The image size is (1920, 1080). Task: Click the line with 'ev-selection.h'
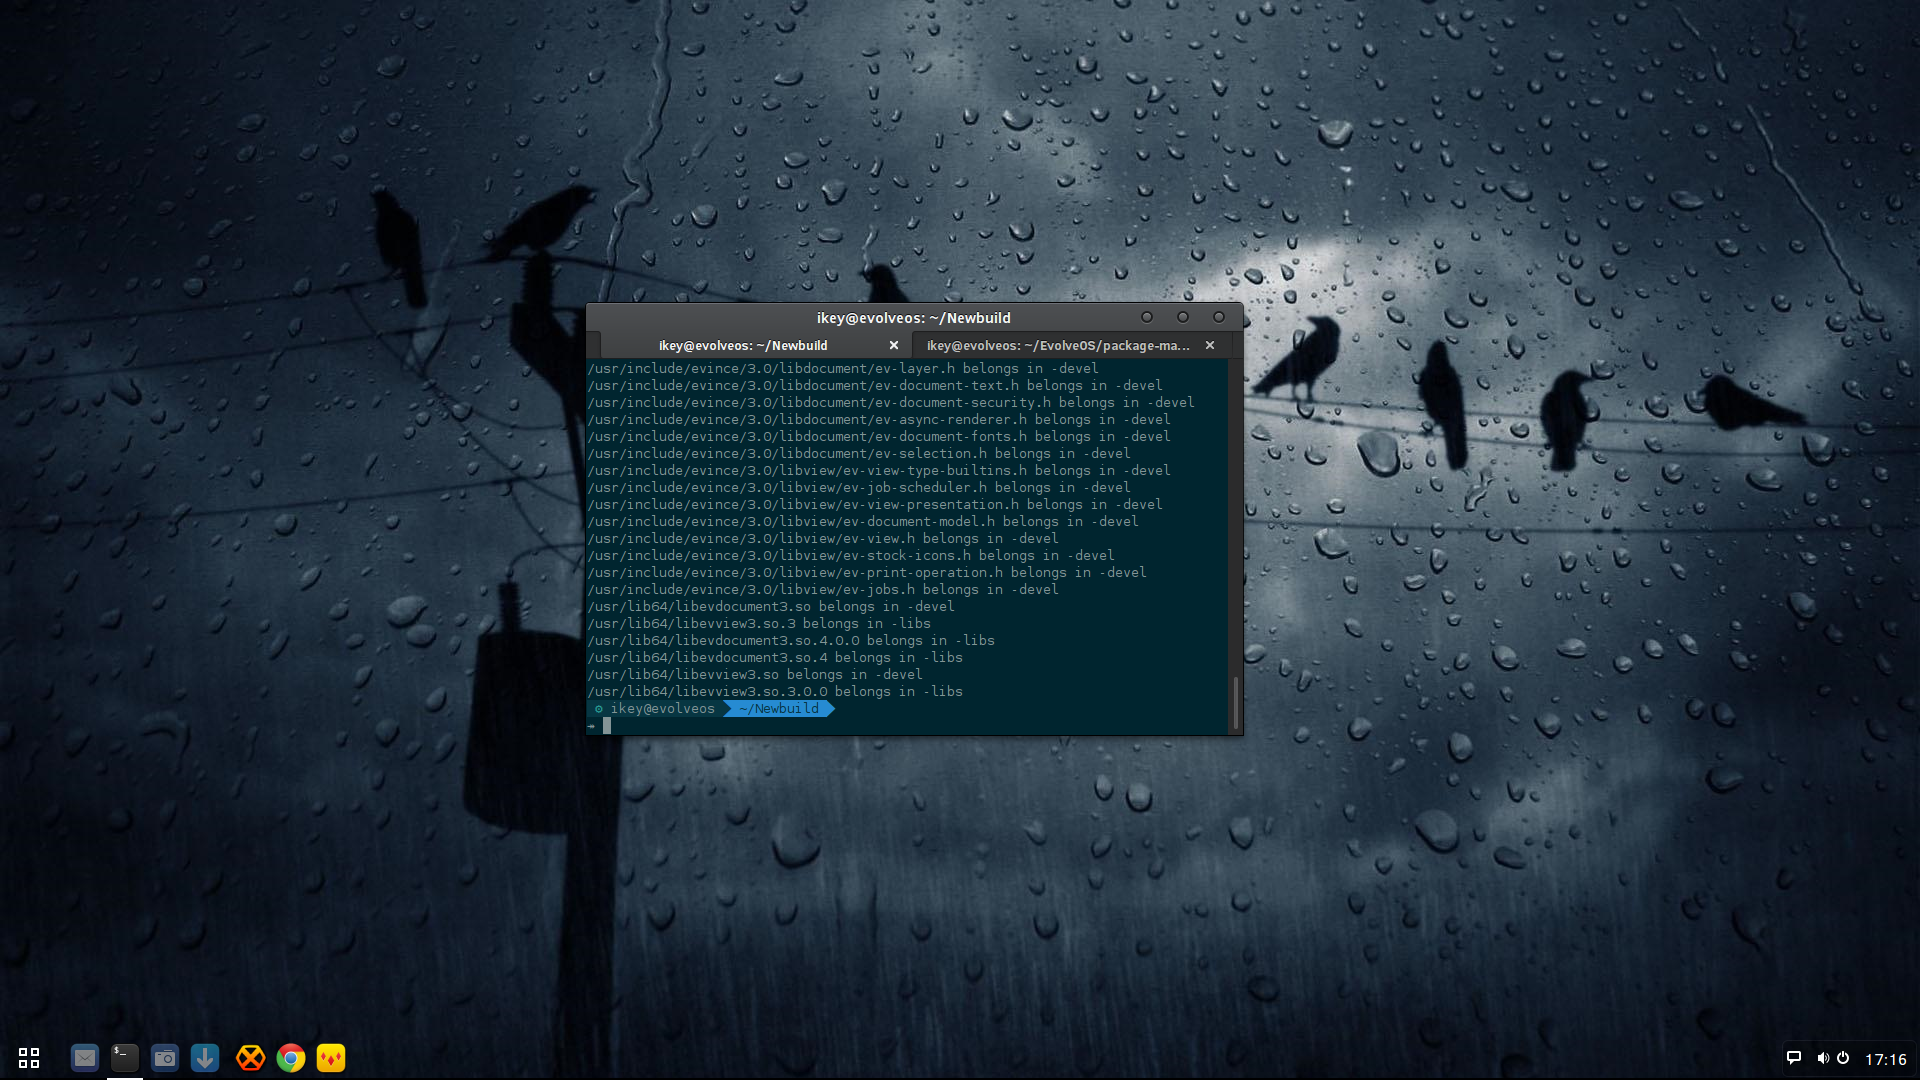(859, 454)
